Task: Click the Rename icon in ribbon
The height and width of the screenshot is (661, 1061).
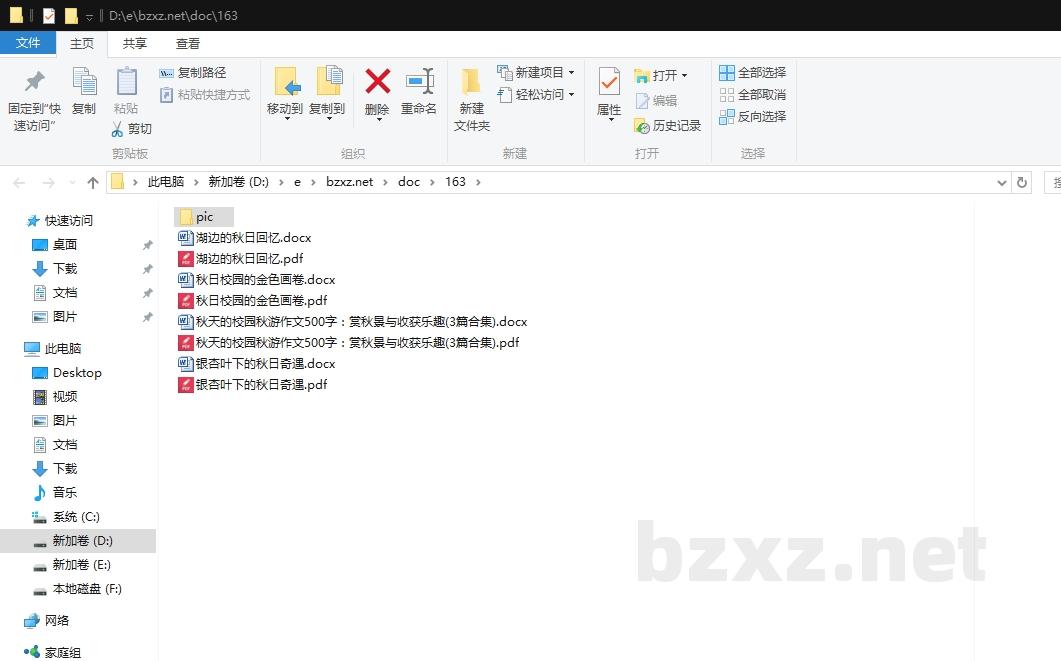Action: 419,82
